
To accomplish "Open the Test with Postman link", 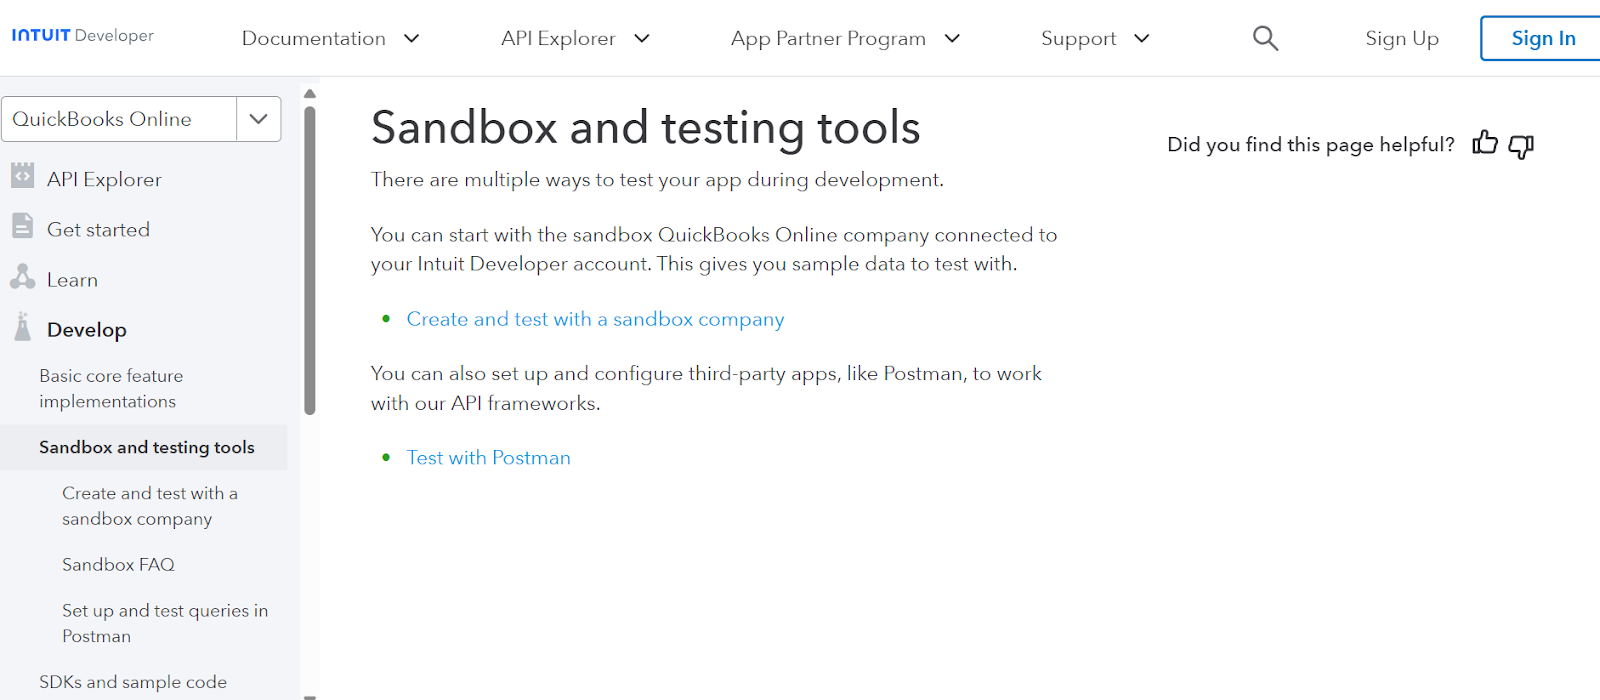I will click(x=488, y=458).
